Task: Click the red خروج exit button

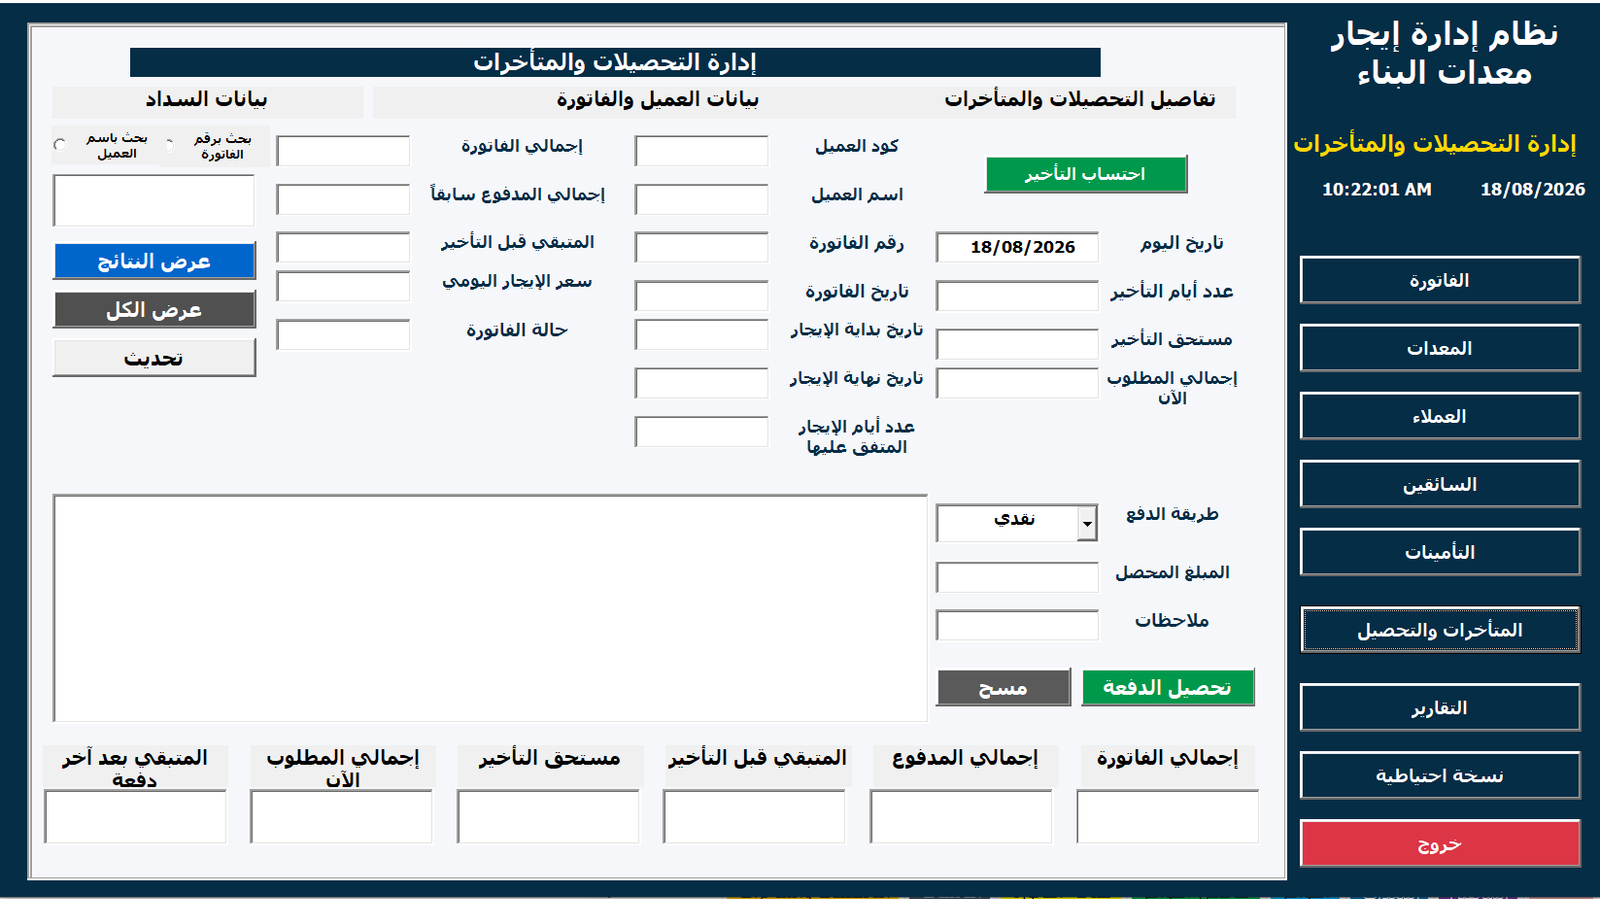Action: coord(1440,843)
